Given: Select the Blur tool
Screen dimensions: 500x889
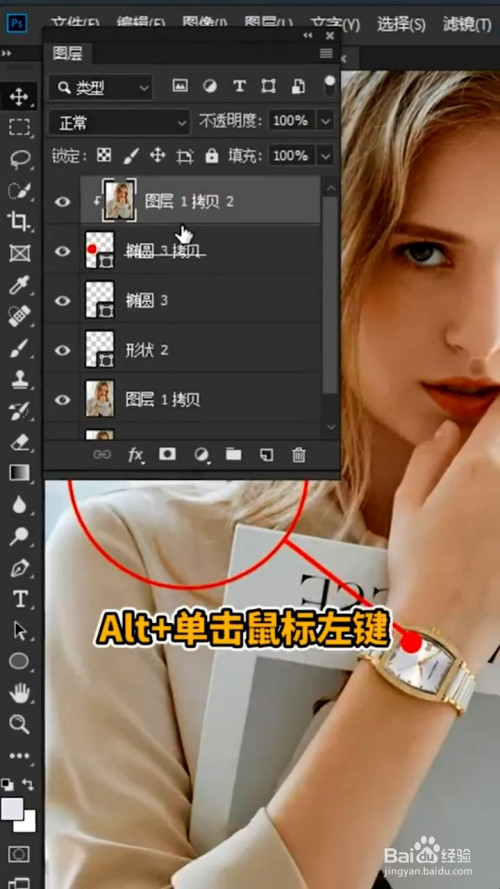Looking at the screenshot, I should [19, 505].
